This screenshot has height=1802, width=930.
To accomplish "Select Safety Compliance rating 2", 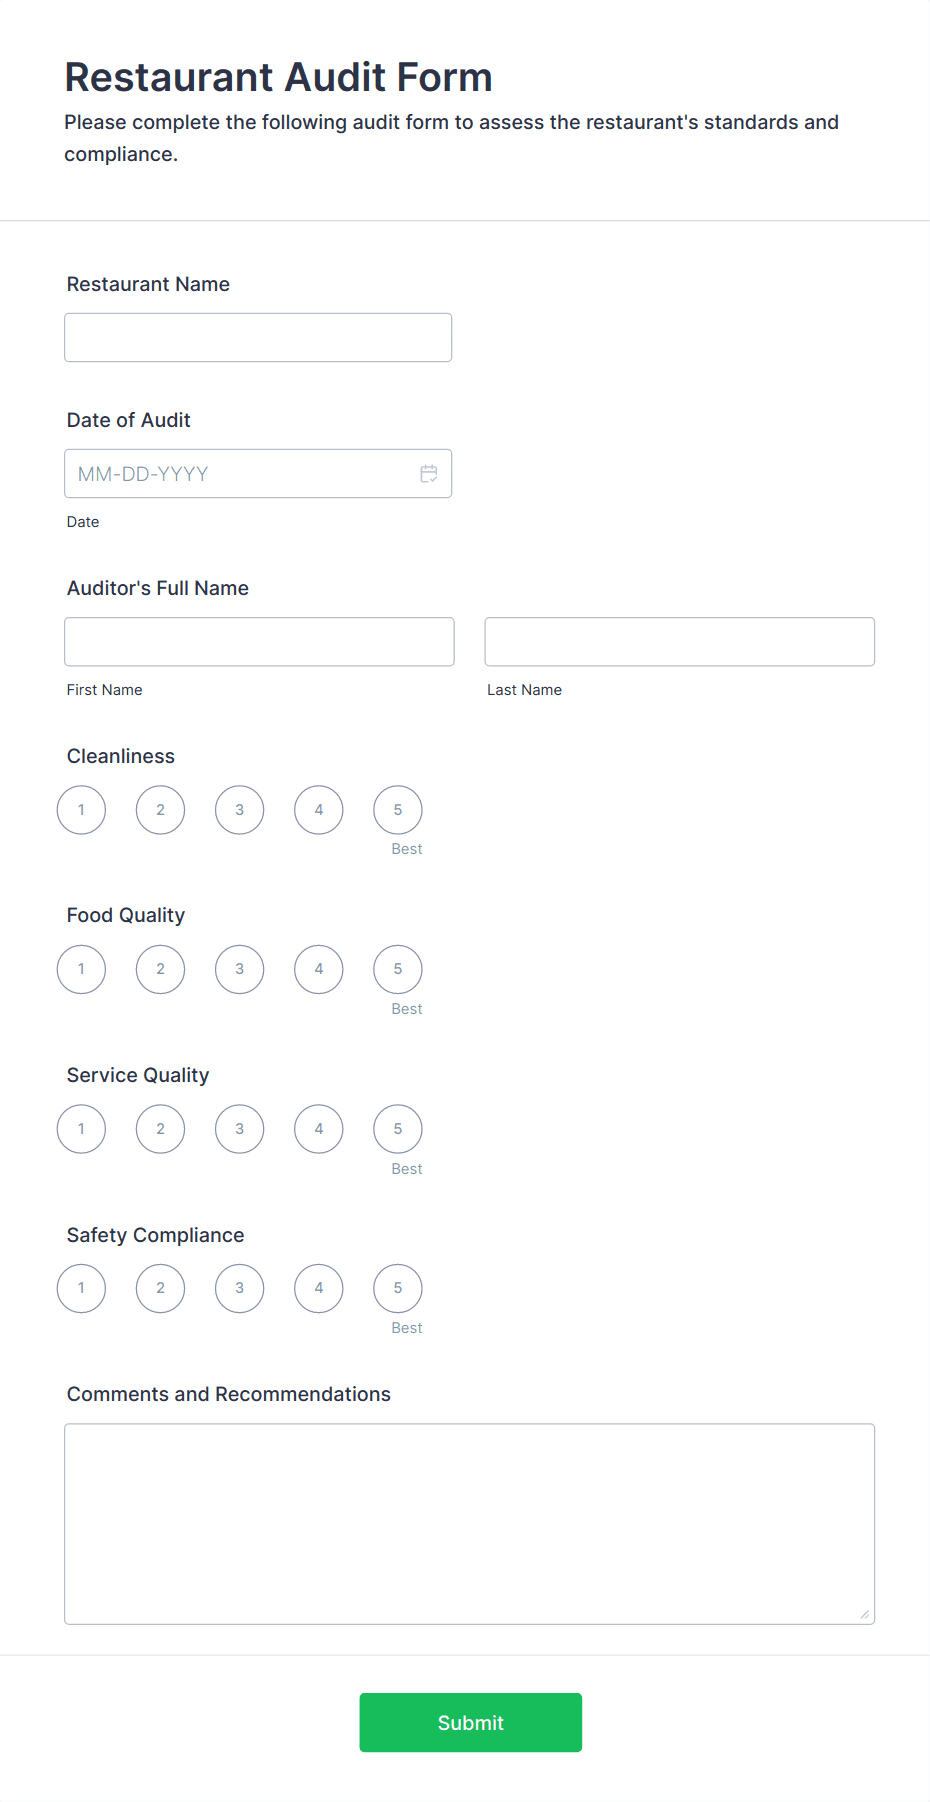I will 161,1288.
